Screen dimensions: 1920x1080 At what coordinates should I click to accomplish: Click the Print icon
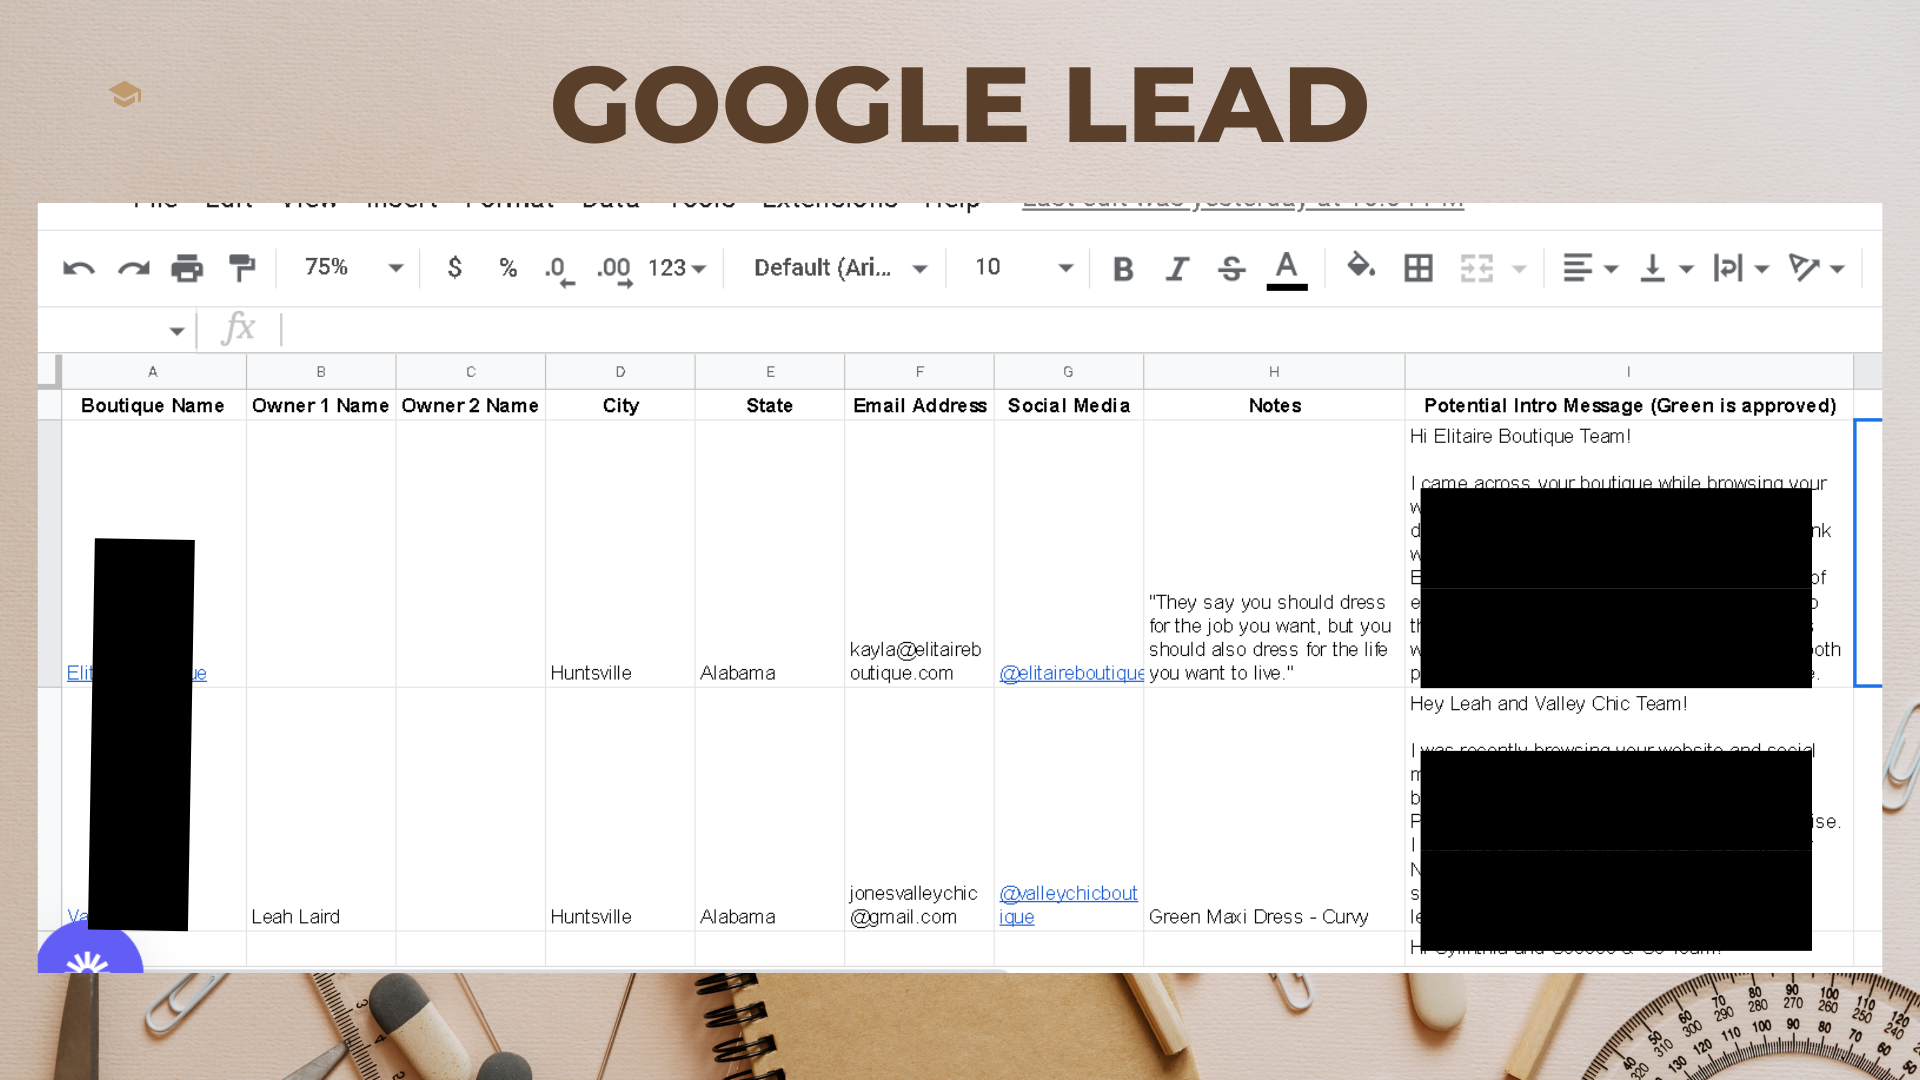[187, 268]
